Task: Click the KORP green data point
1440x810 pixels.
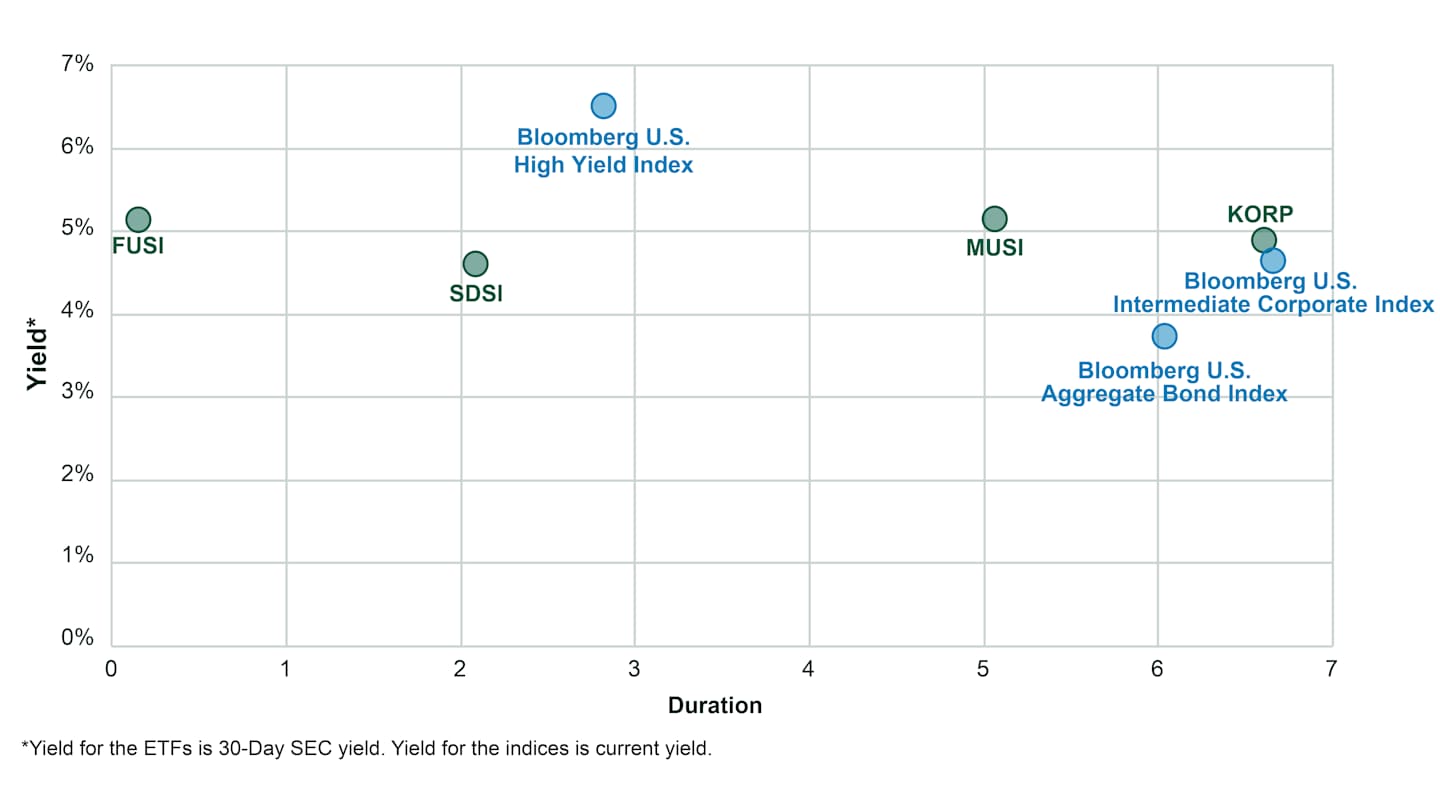Action: (1263, 240)
